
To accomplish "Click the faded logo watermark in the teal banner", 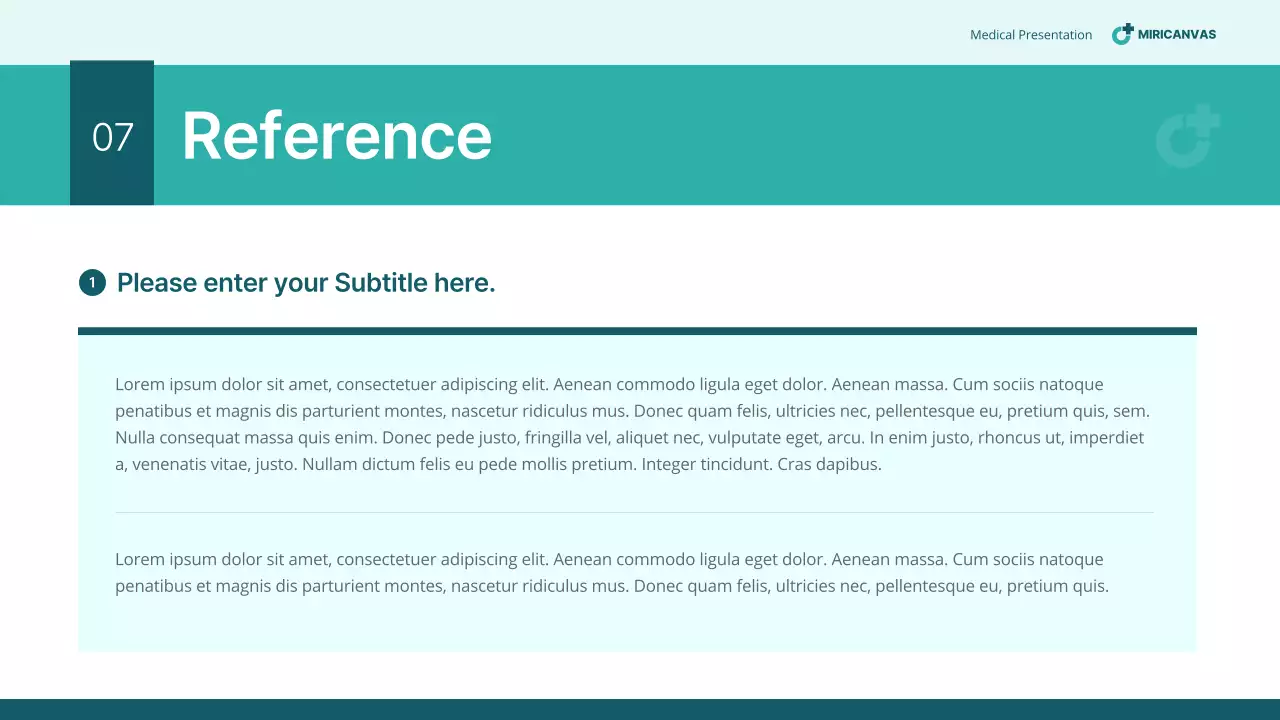I will (x=1187, y=137).
